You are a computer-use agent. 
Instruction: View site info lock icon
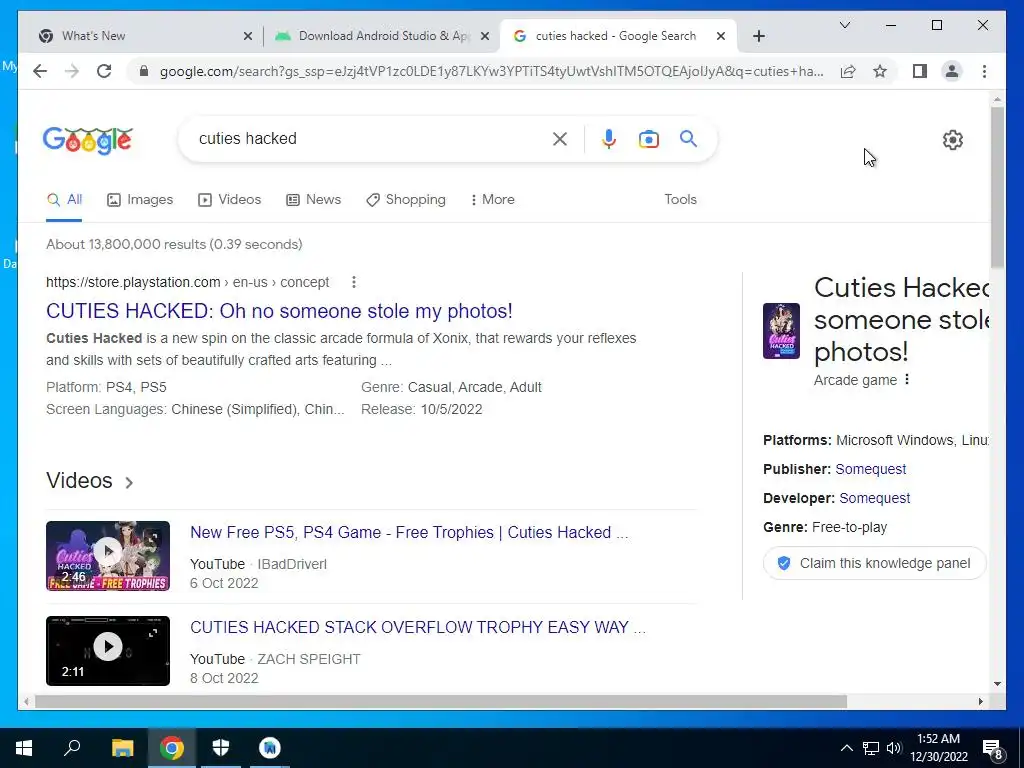[x=144, y=71]
